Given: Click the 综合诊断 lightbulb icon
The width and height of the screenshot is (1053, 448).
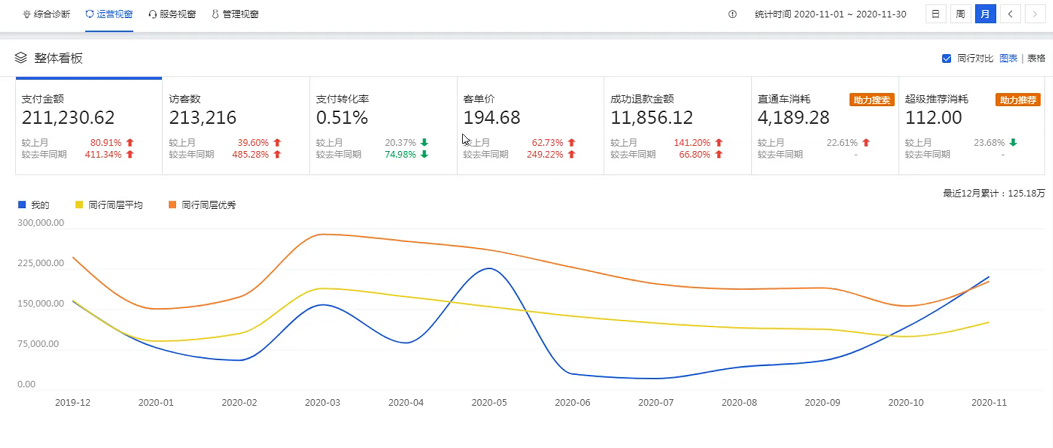Looking at the screenshot, I should (x=27, y=14).
